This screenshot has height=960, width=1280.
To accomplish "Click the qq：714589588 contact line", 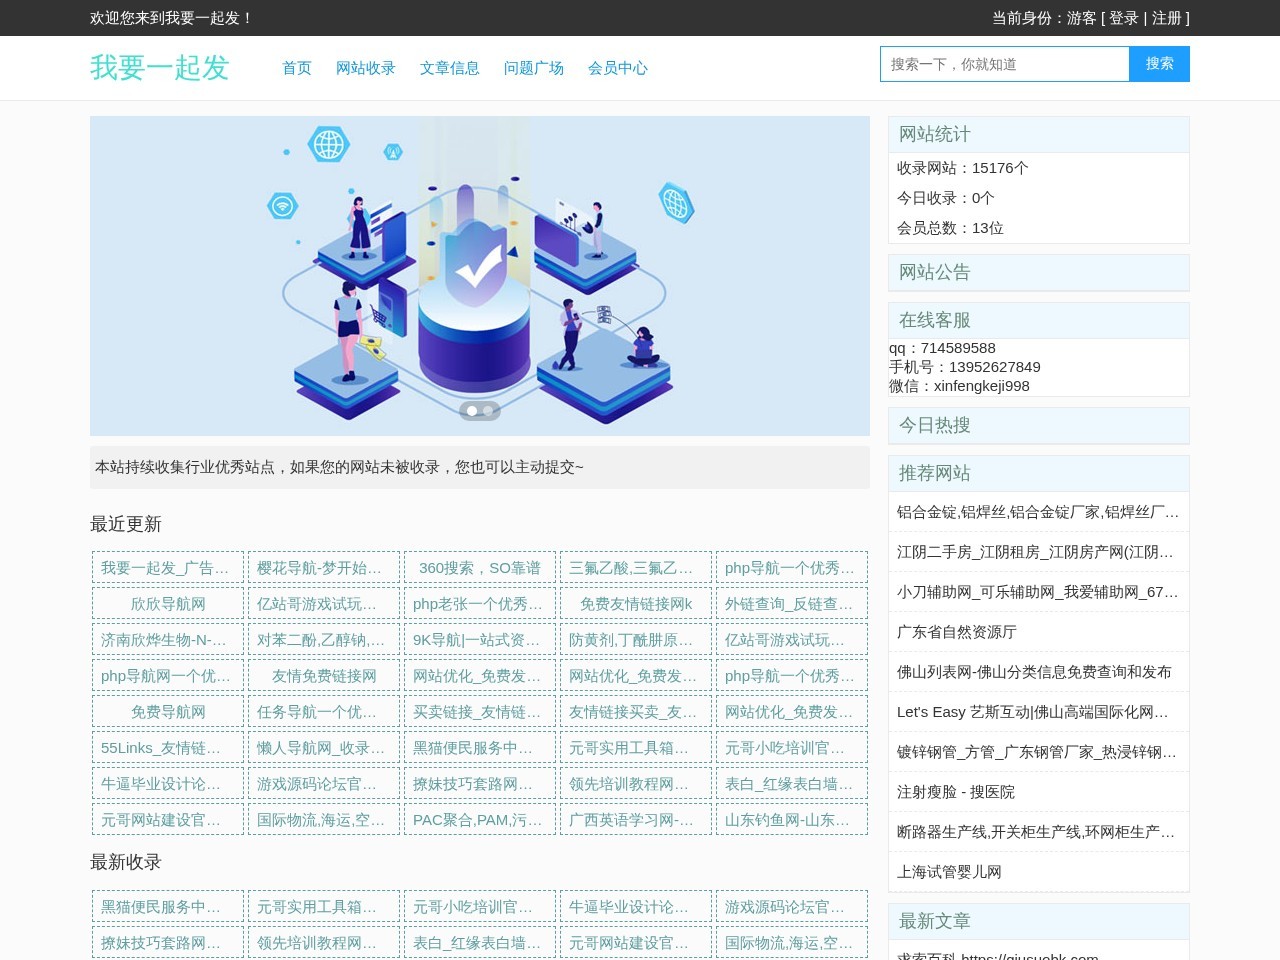I will [942, 348].
